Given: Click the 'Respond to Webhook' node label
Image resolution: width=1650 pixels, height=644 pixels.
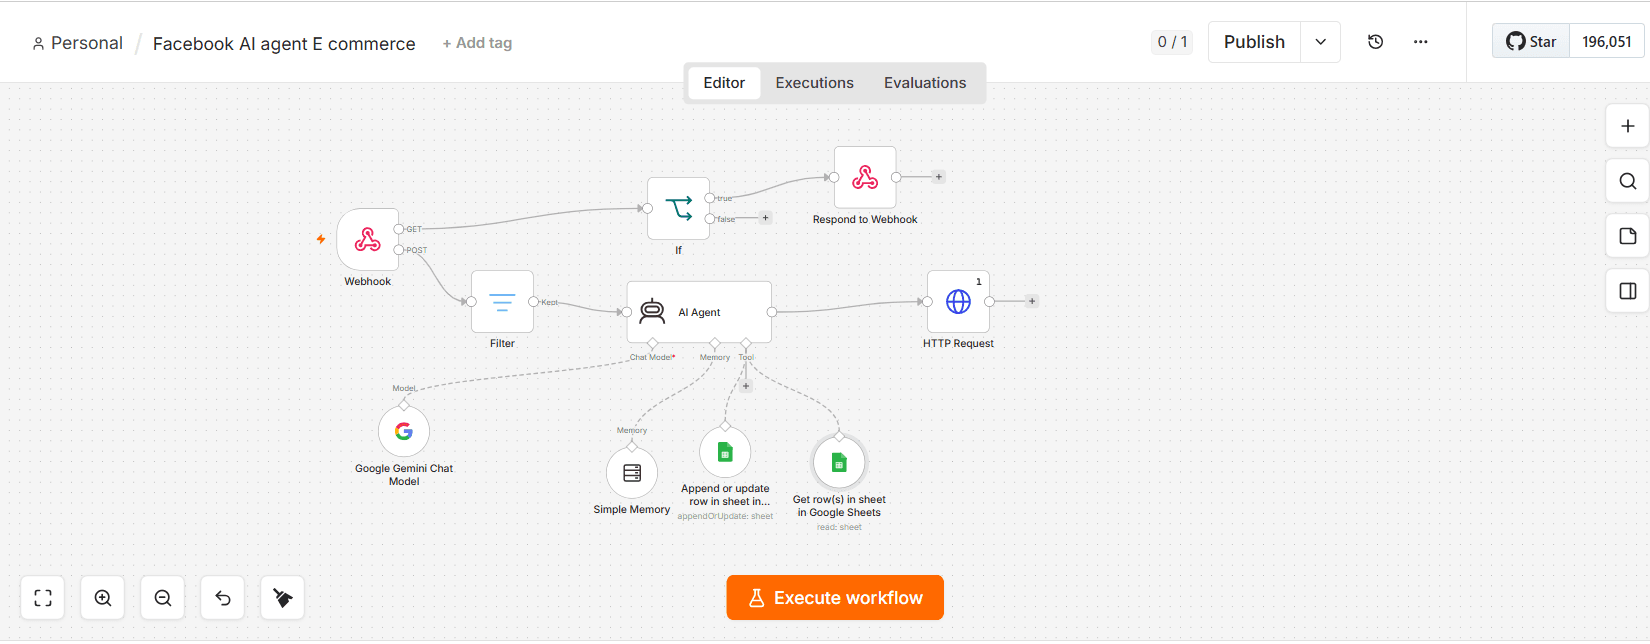Looking at the screenshot, I should [x=865, y=220].
